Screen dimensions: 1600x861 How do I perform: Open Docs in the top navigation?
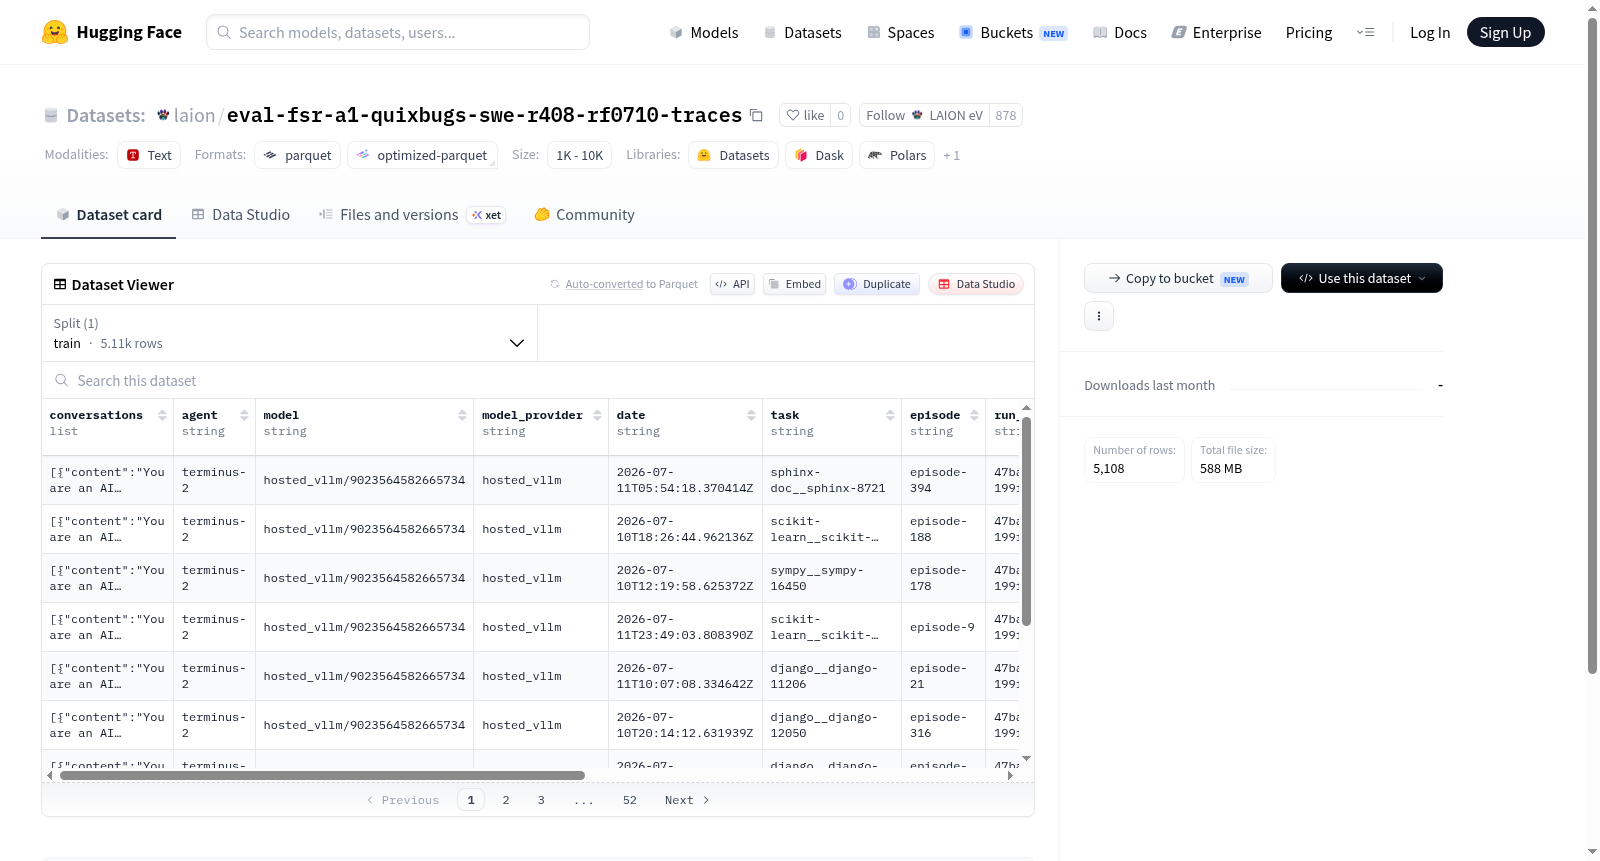tap(1119, 33)
